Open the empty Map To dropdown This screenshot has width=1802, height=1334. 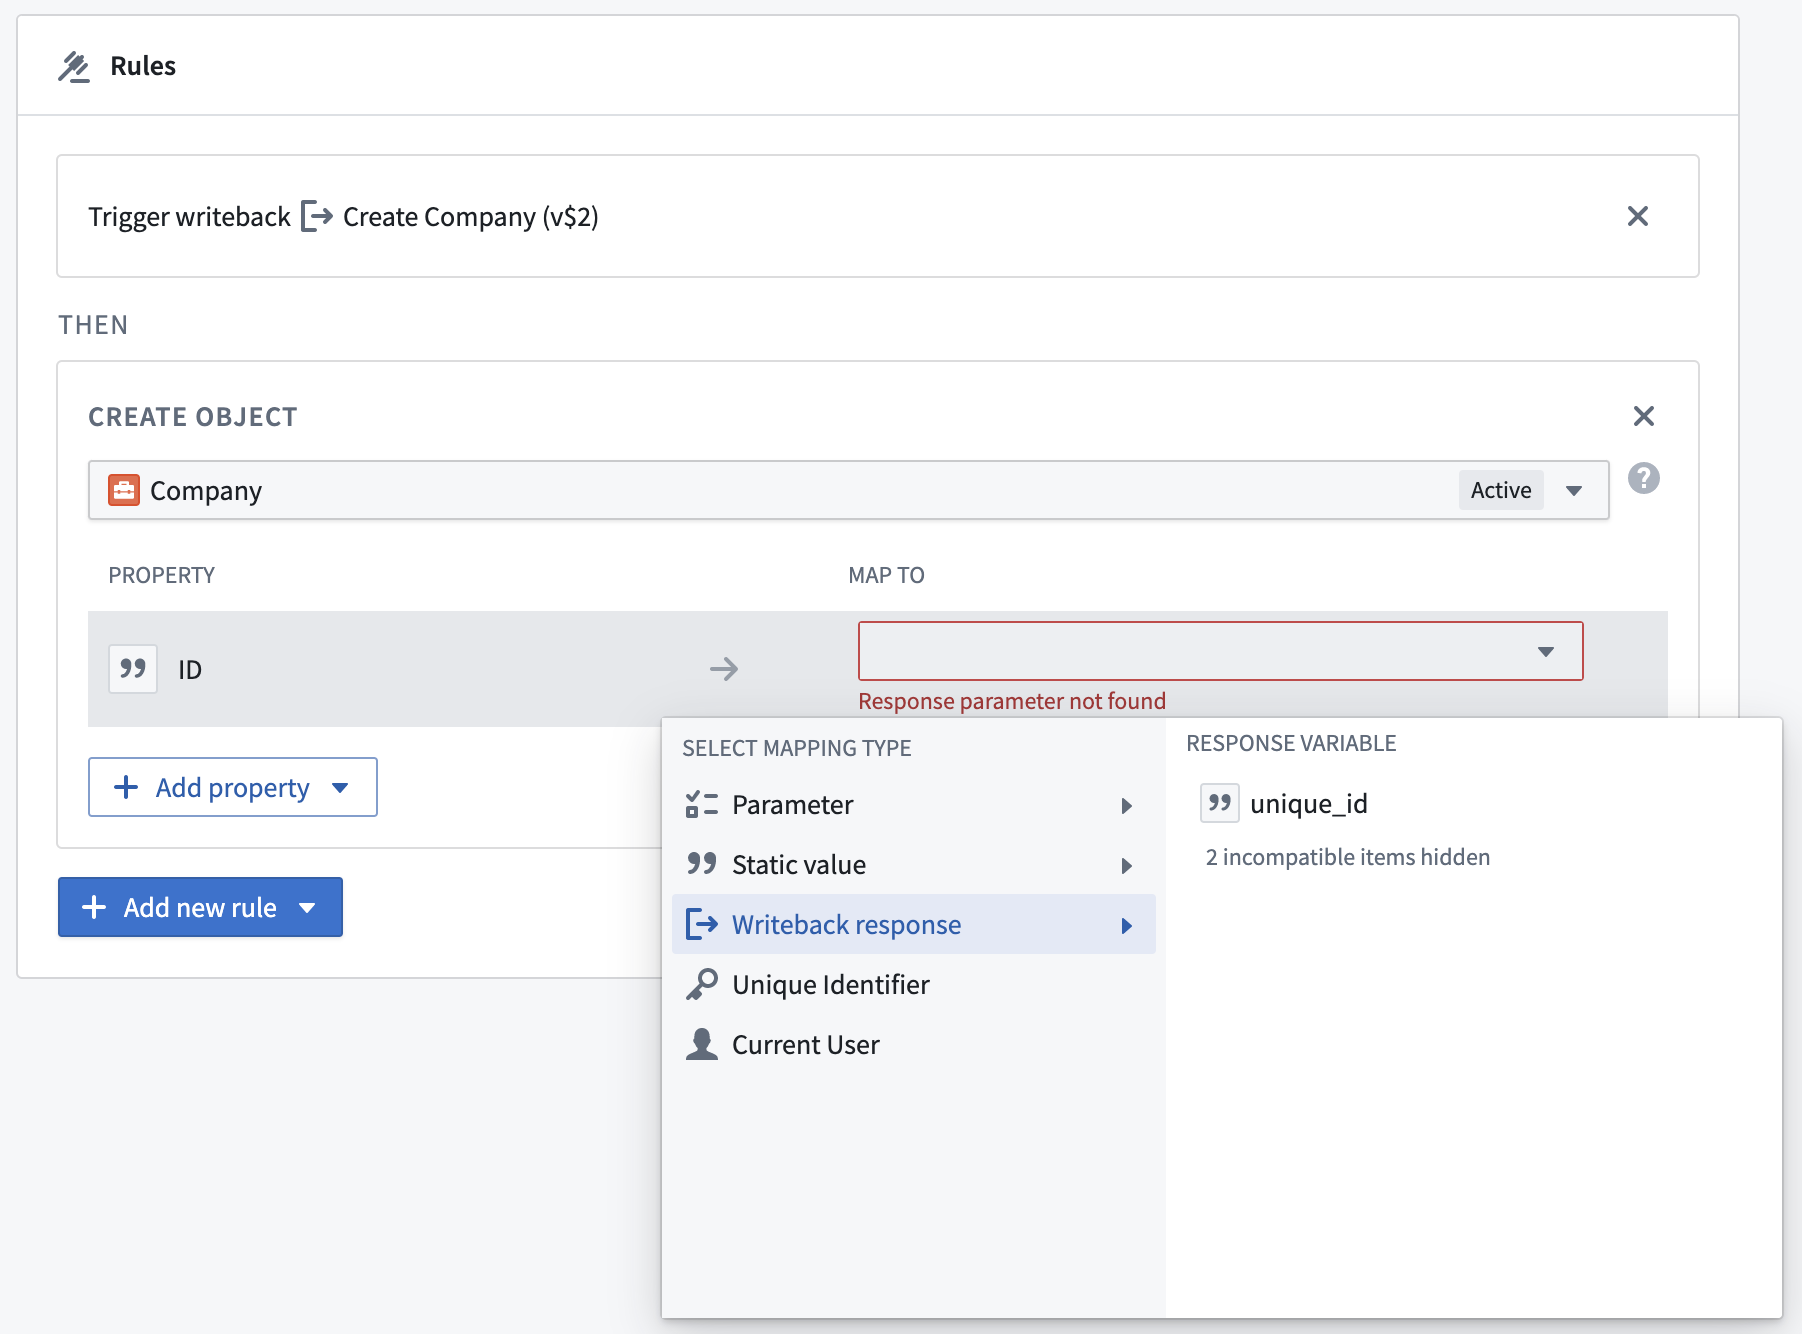click(1220, 651)
